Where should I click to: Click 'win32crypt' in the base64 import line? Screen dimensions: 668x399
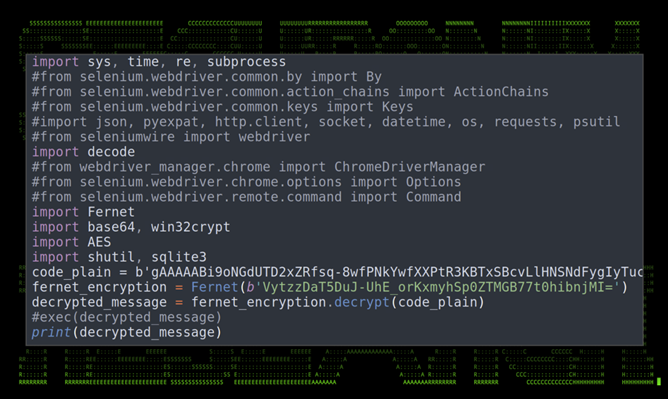(190, 227)
